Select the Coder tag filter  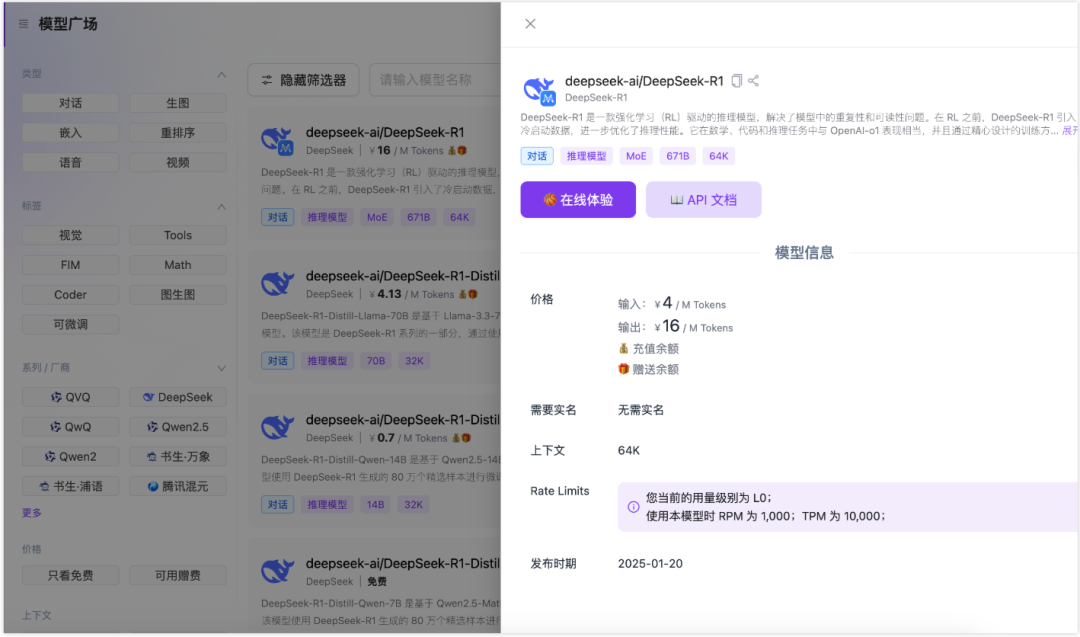(x=70, y=295)
